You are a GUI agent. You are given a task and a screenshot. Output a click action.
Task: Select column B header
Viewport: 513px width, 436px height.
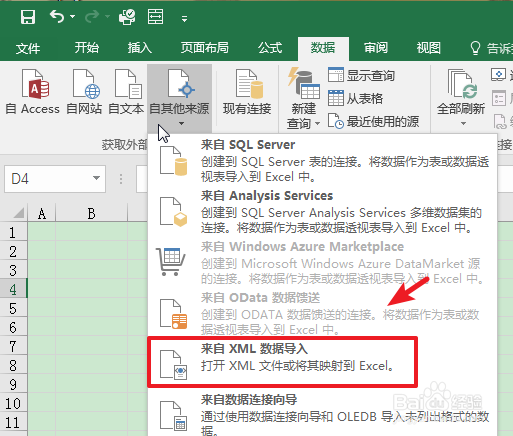92,213
